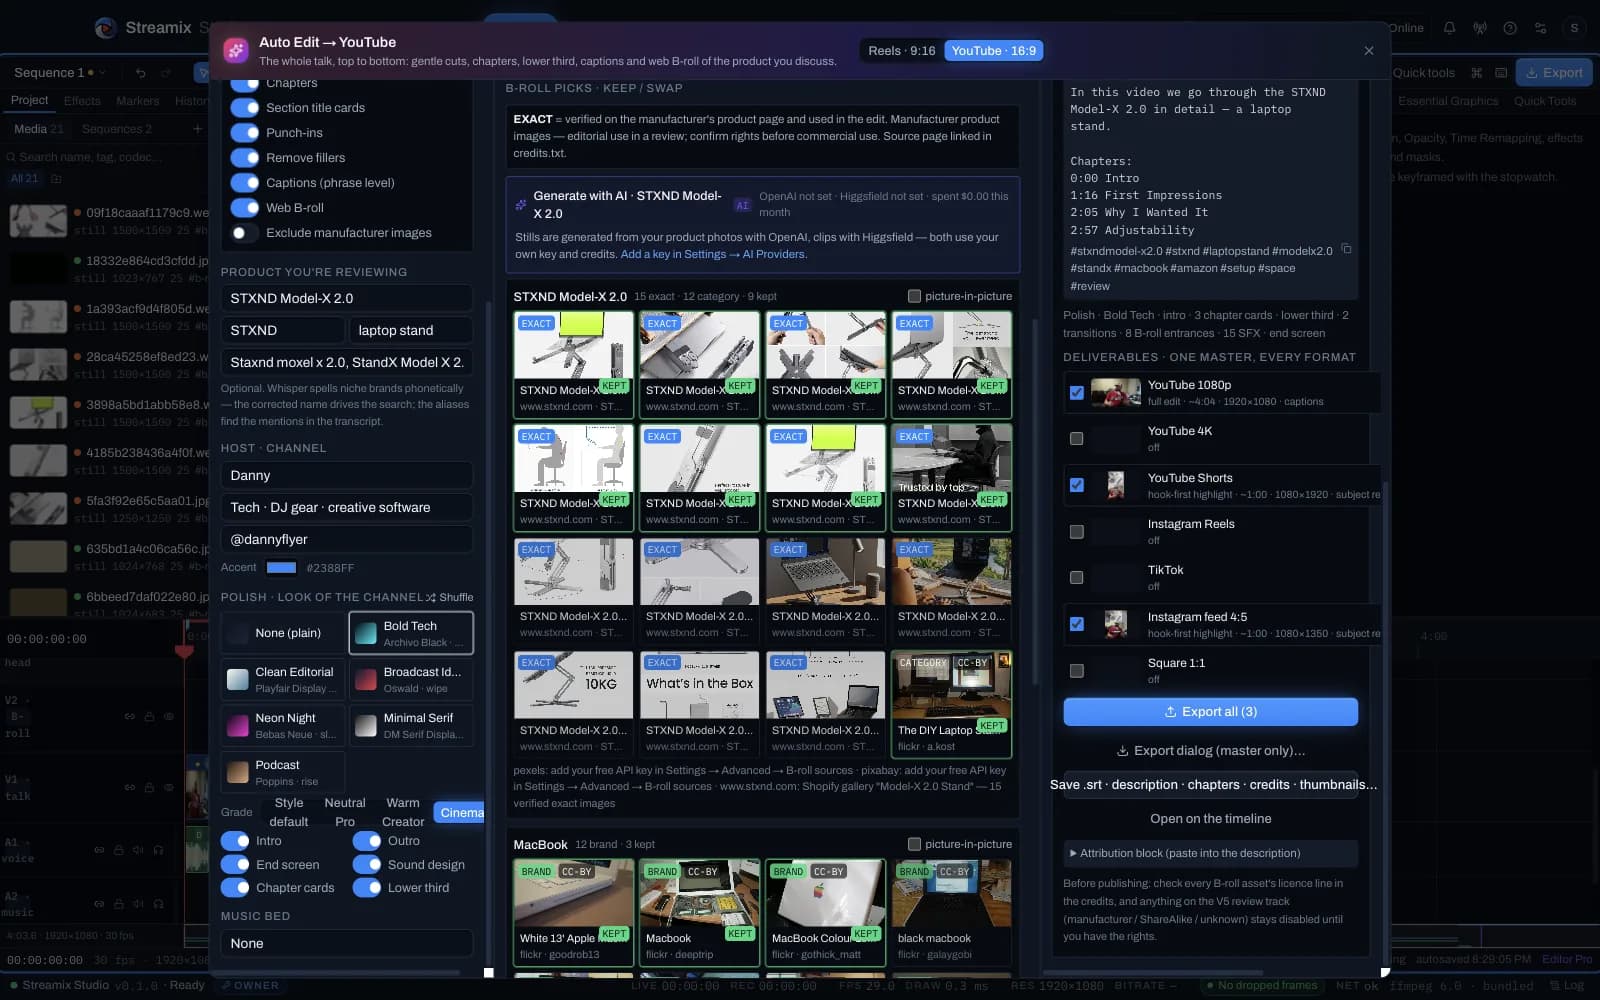The image size is (1600, 1000).
Task: Click the redo arrow beside Sequence 1
Action: coord(166,73)
